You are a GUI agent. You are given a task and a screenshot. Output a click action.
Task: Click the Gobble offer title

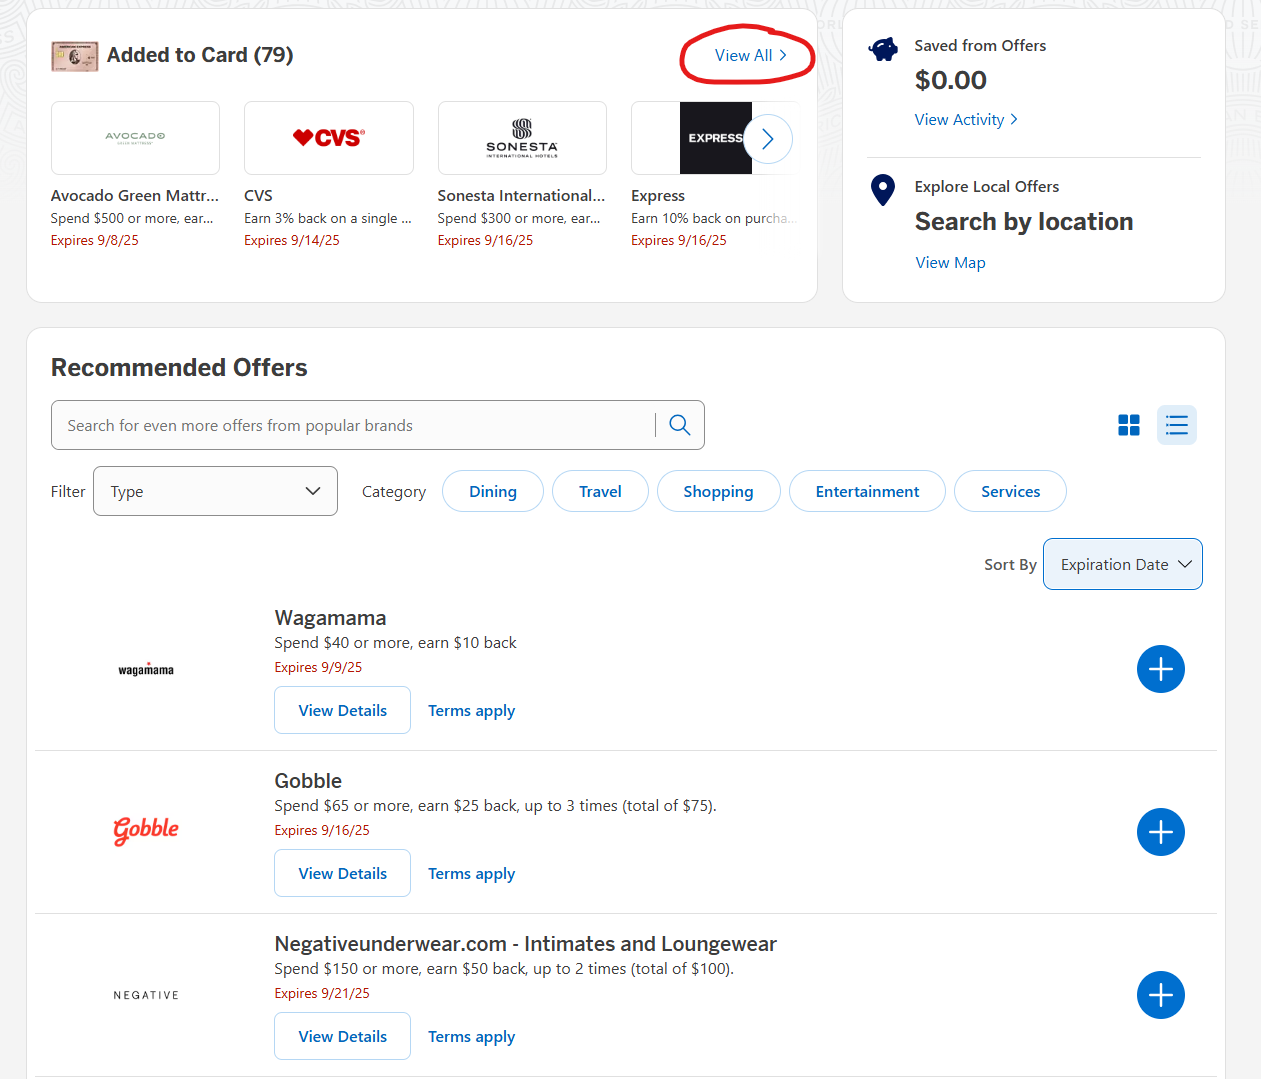point(308,781)
